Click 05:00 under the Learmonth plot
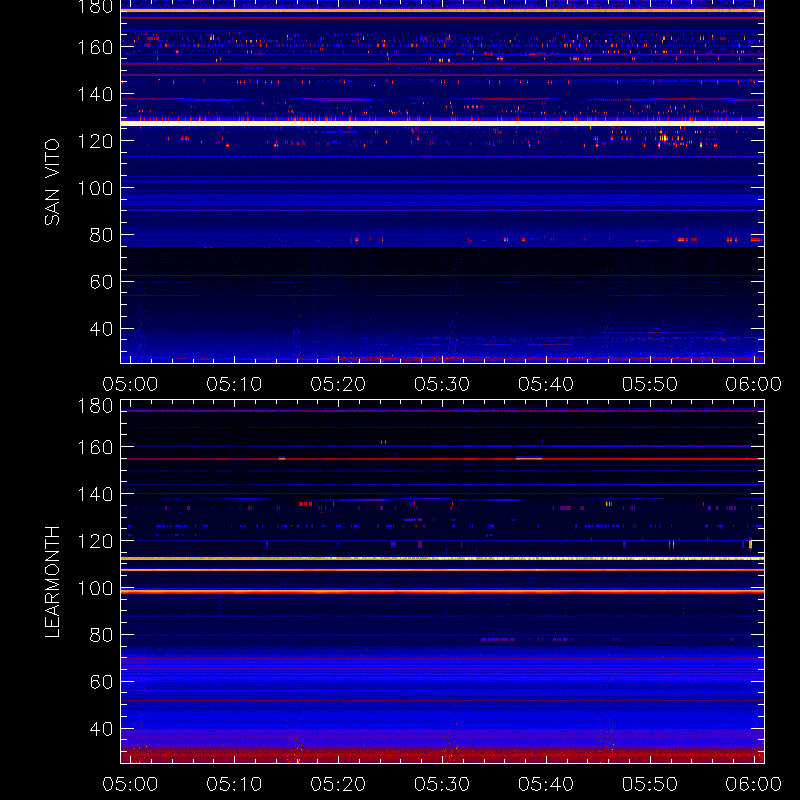The height and width of the screenshot is (800, 800). click(x=130, y=784)
